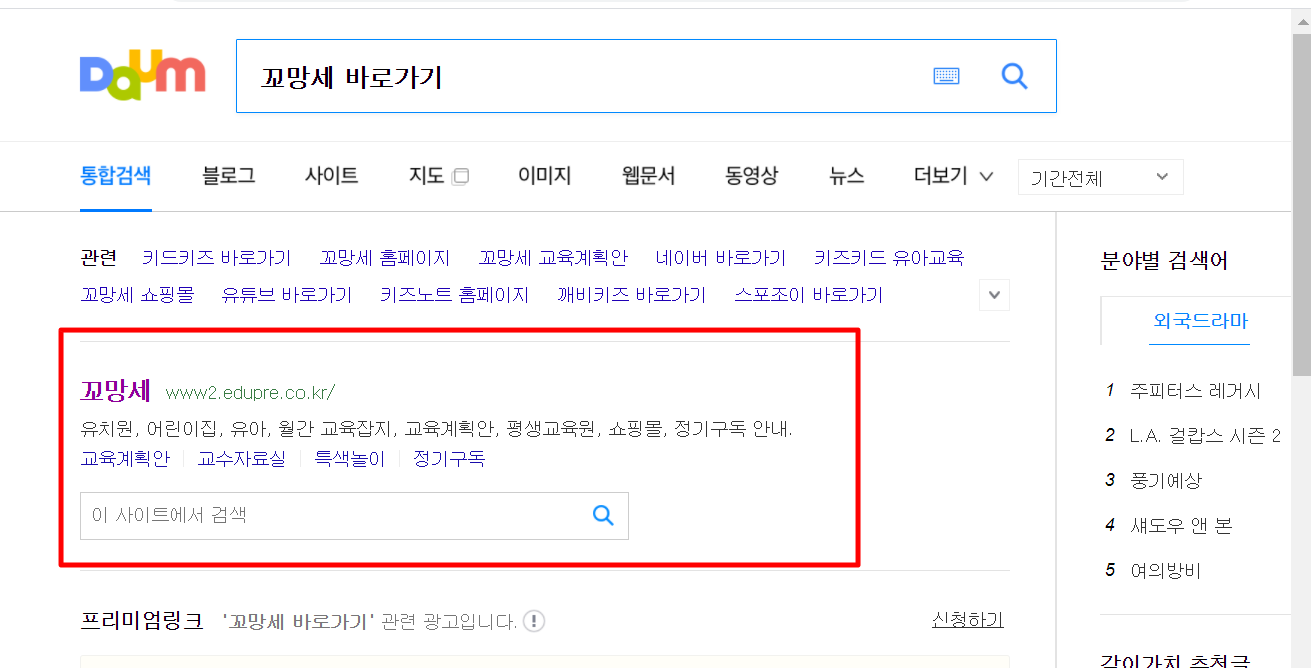Open ranked item 섀도우 앤 본

[x=1181, y=526]
